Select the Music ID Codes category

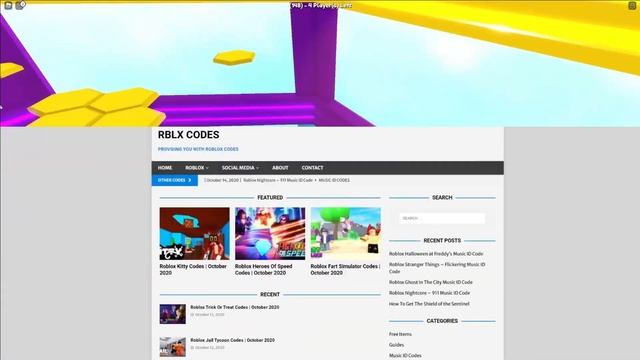[x=405, y=356]
